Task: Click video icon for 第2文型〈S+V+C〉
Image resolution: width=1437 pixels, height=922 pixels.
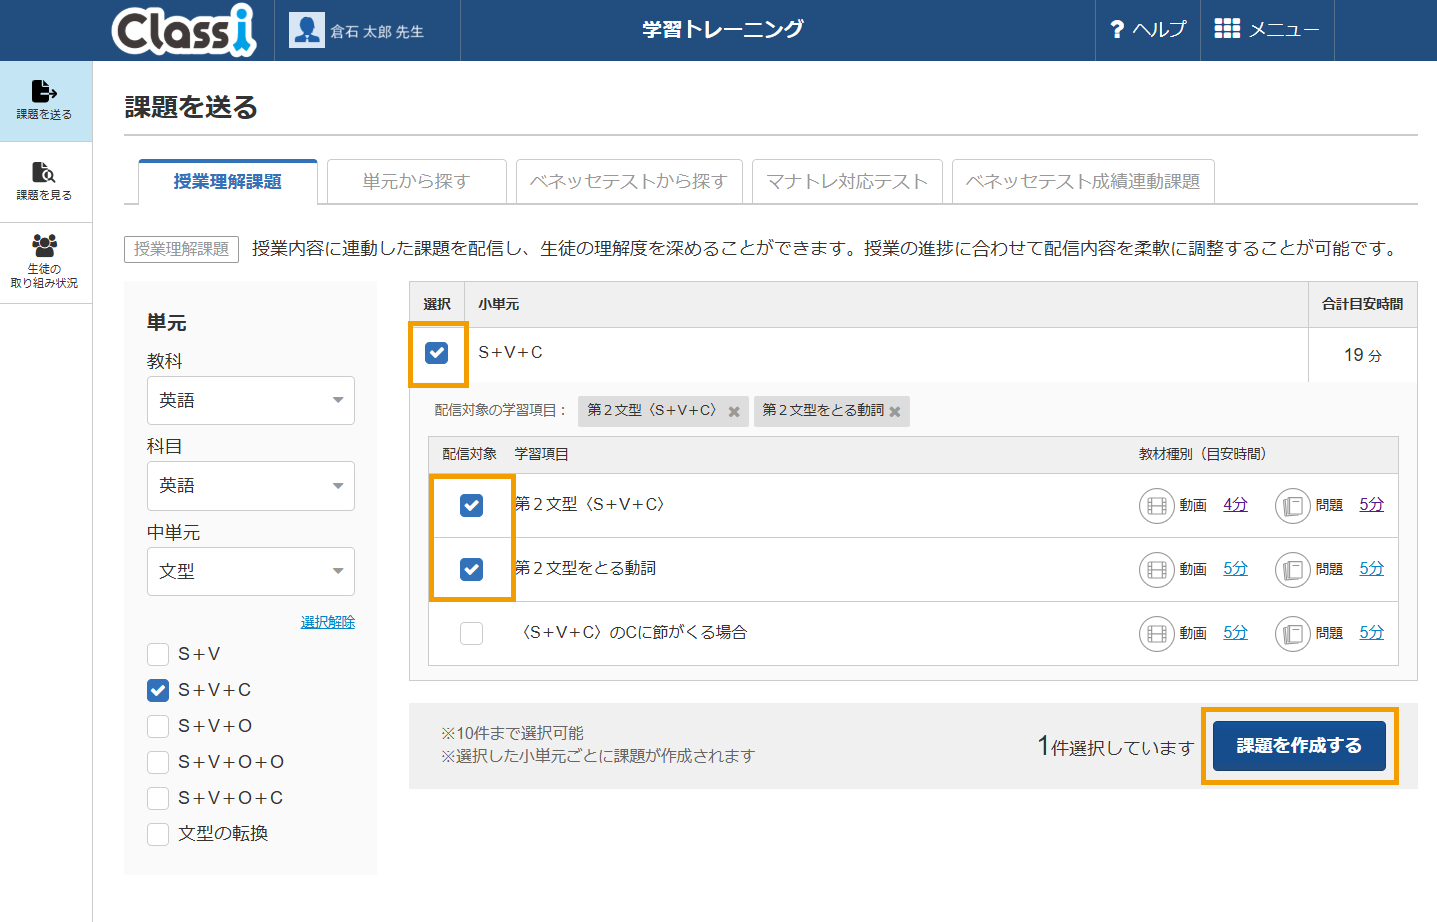Action: click(1157, 506)
